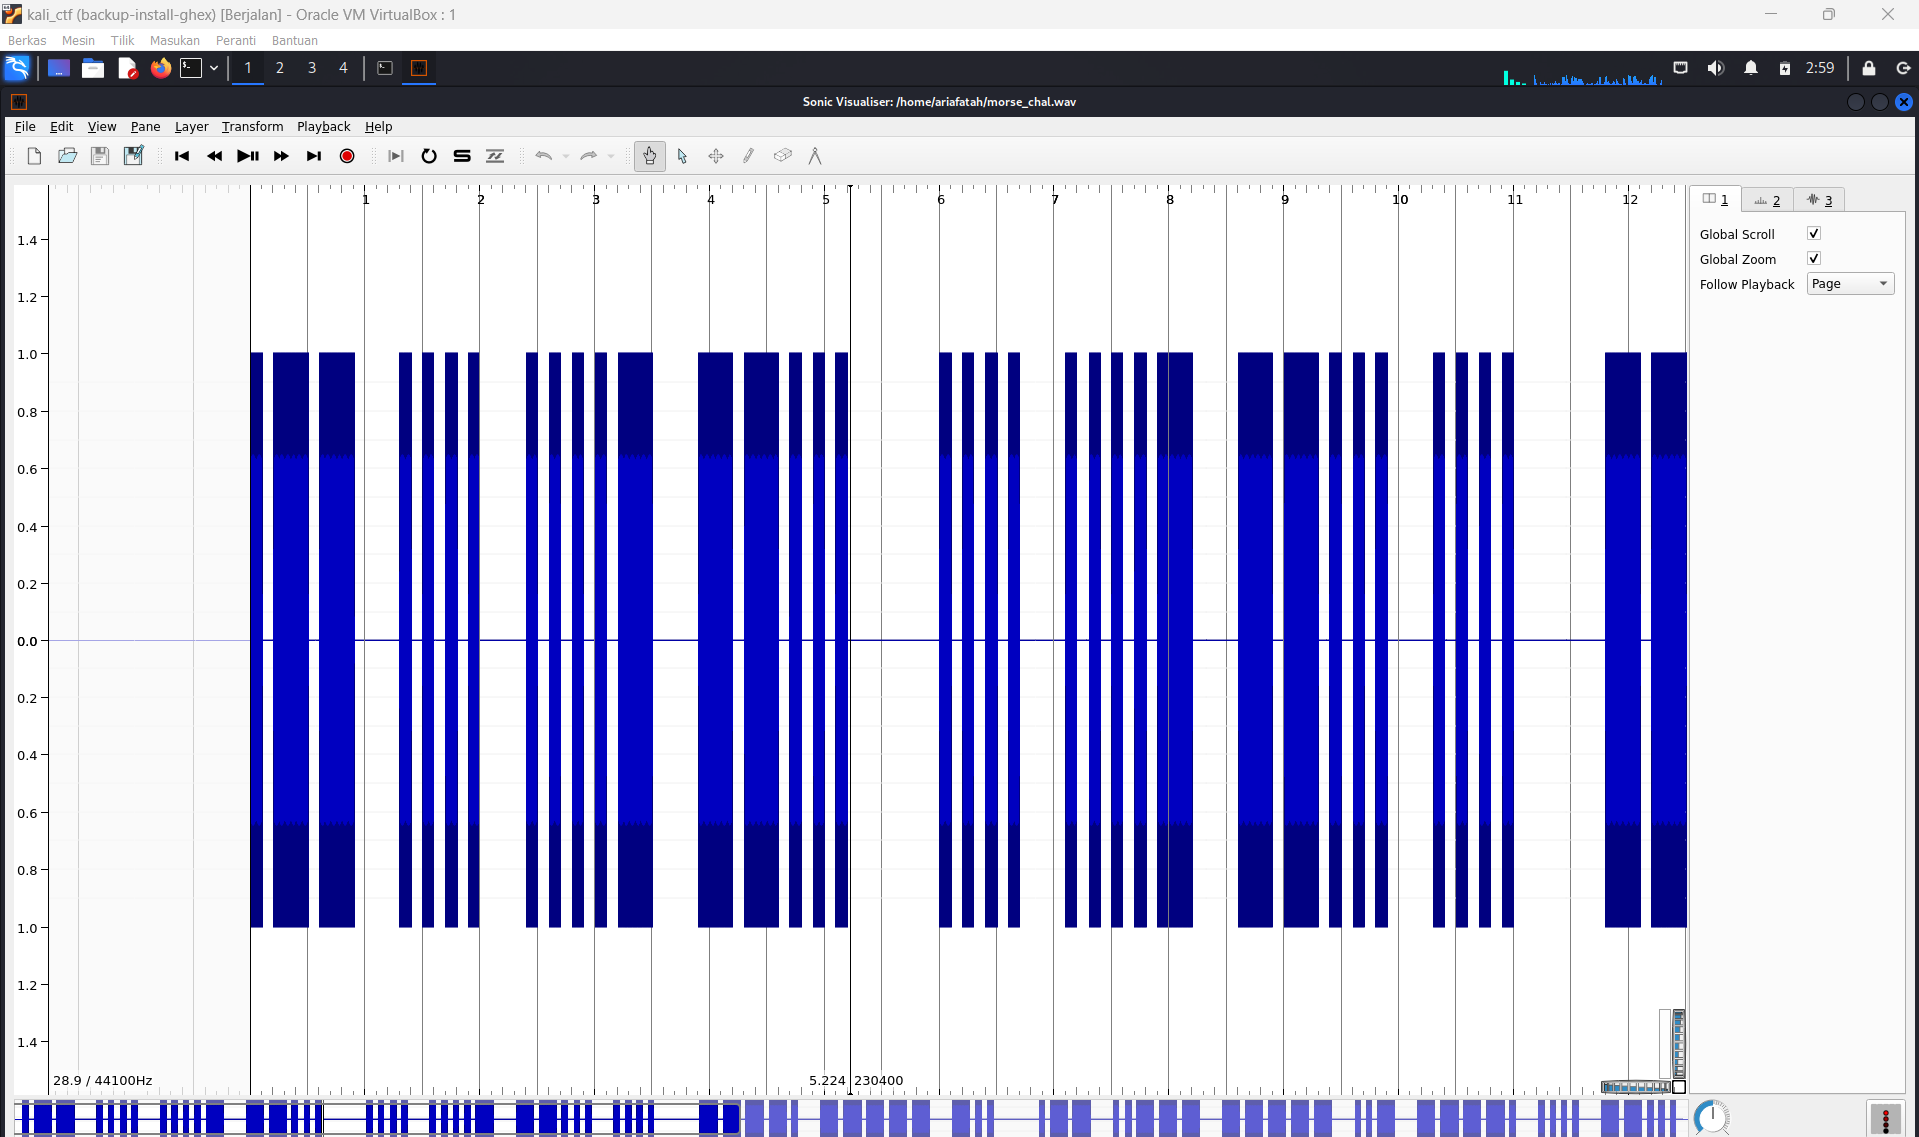Click the Fast Forward button
1919x1137 pixels.
[281, 156]
